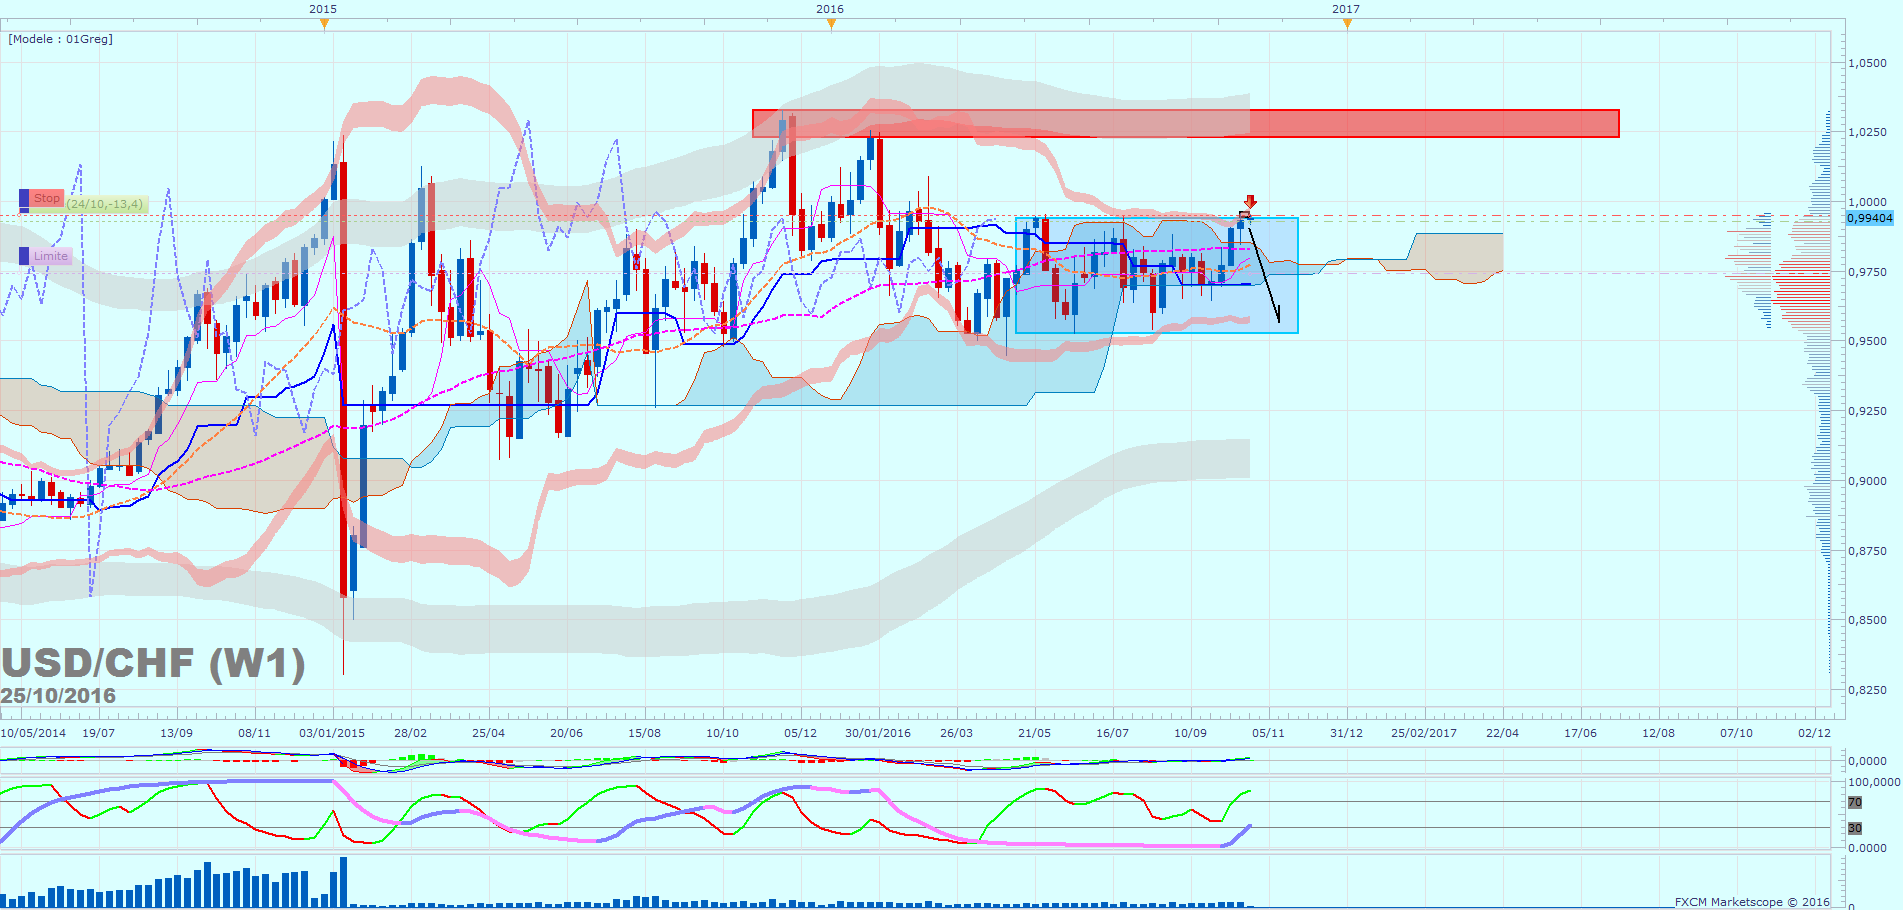The image size is (1903, 910).
Task: Click the 25/04 date axis label
Action: coord(488,733)
